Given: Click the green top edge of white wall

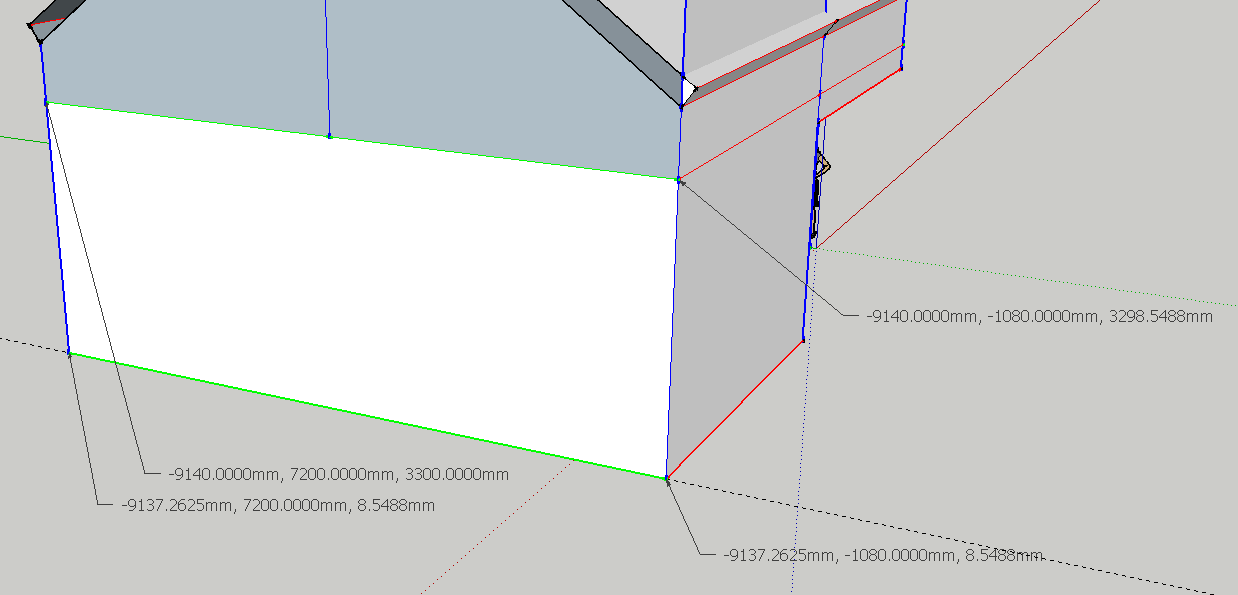Looking at the screenshot, I should [x=500, y=158].
